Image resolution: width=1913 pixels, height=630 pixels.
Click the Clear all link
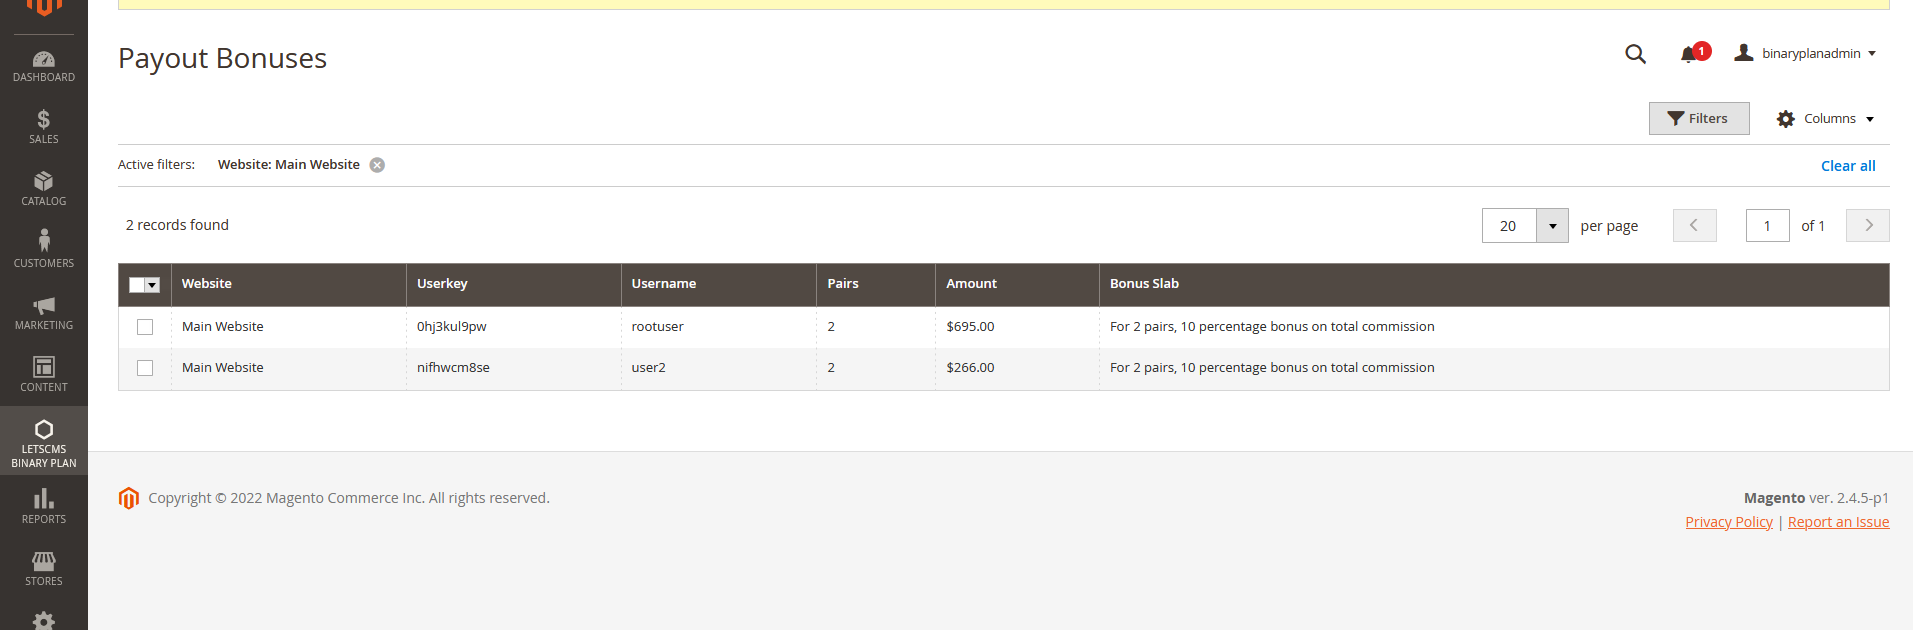coord(1847,166)
